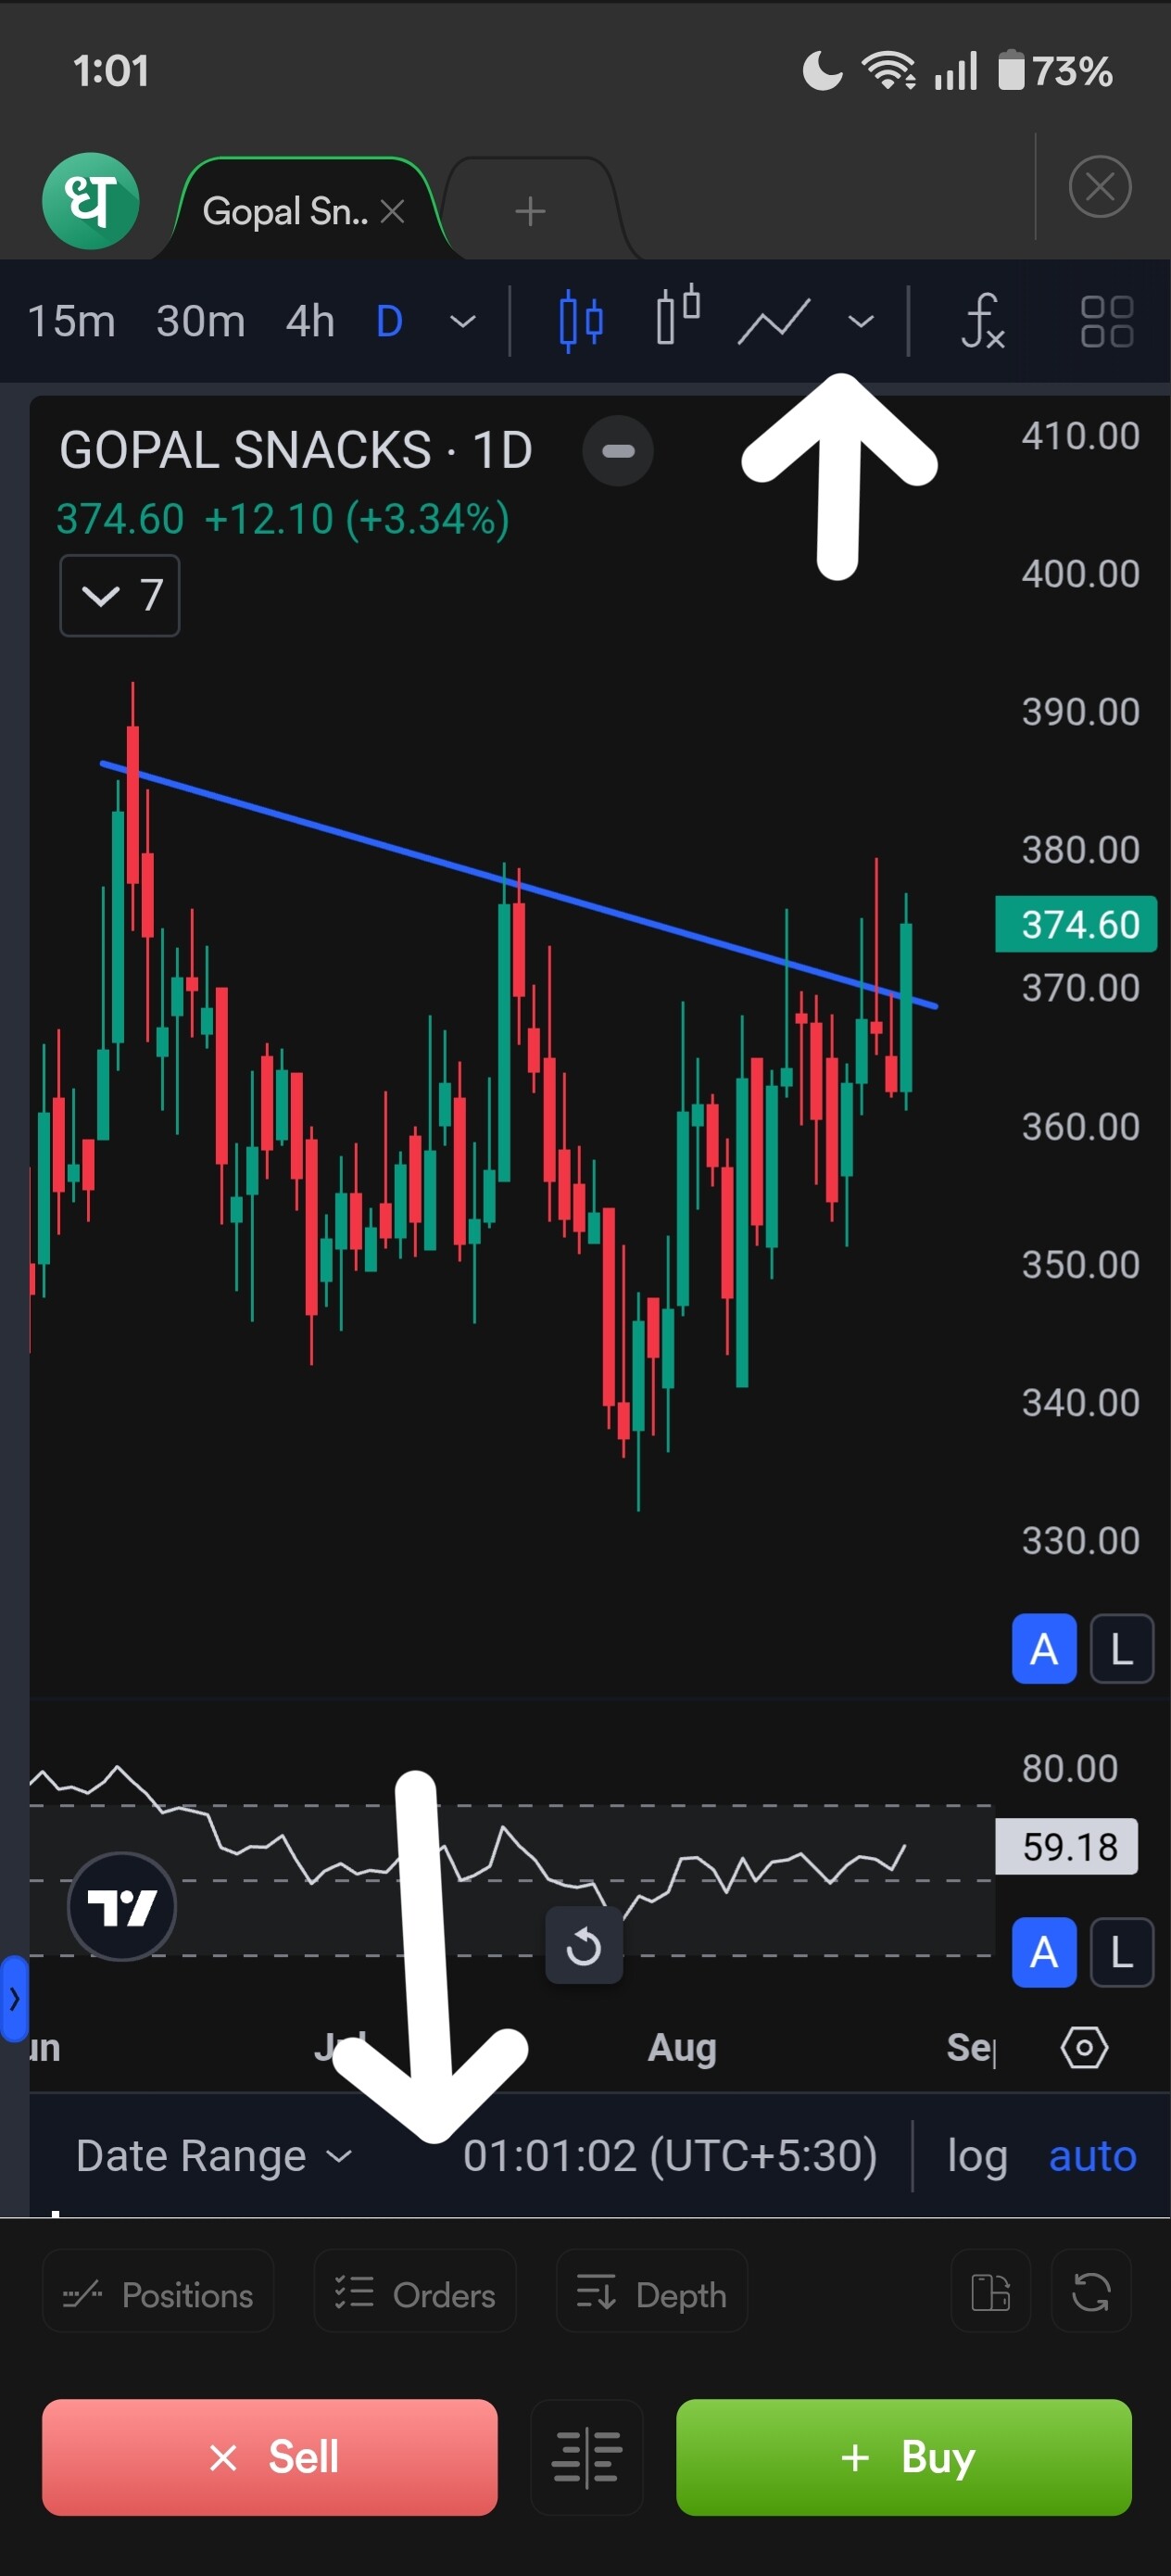Click the reset chart view icon
Image resolution: width=1171 pixels, height=2576 pixels.
coord(583,1946)
